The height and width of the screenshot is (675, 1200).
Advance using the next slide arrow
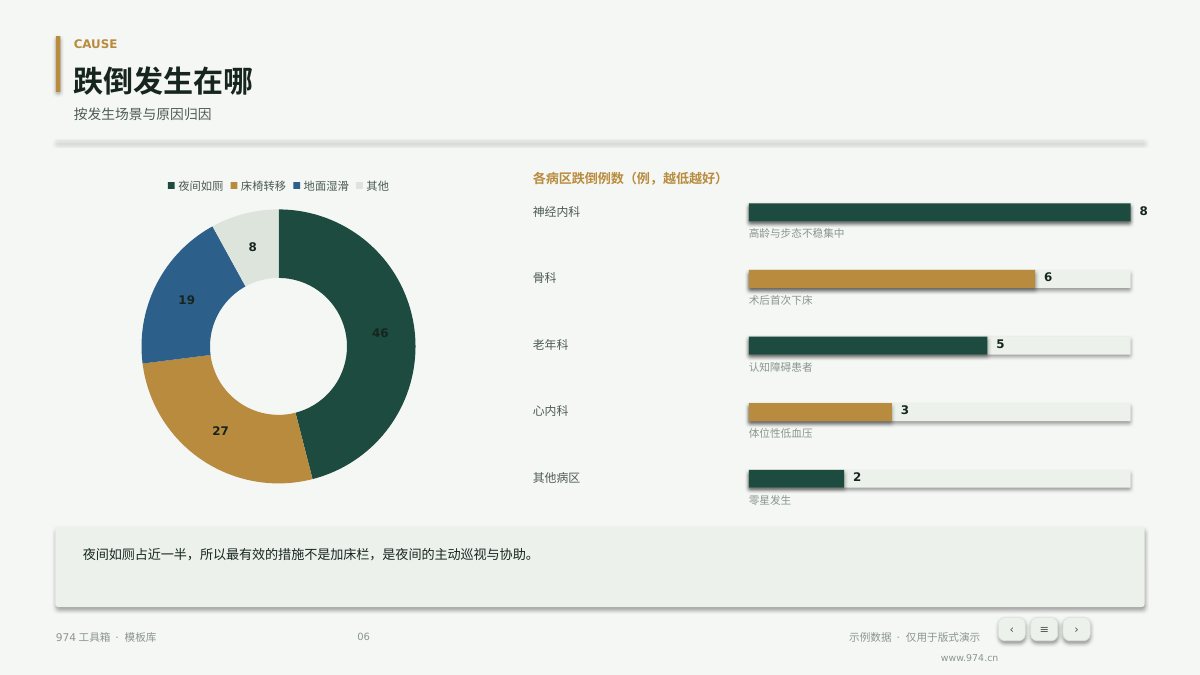tap(1076, 629)
